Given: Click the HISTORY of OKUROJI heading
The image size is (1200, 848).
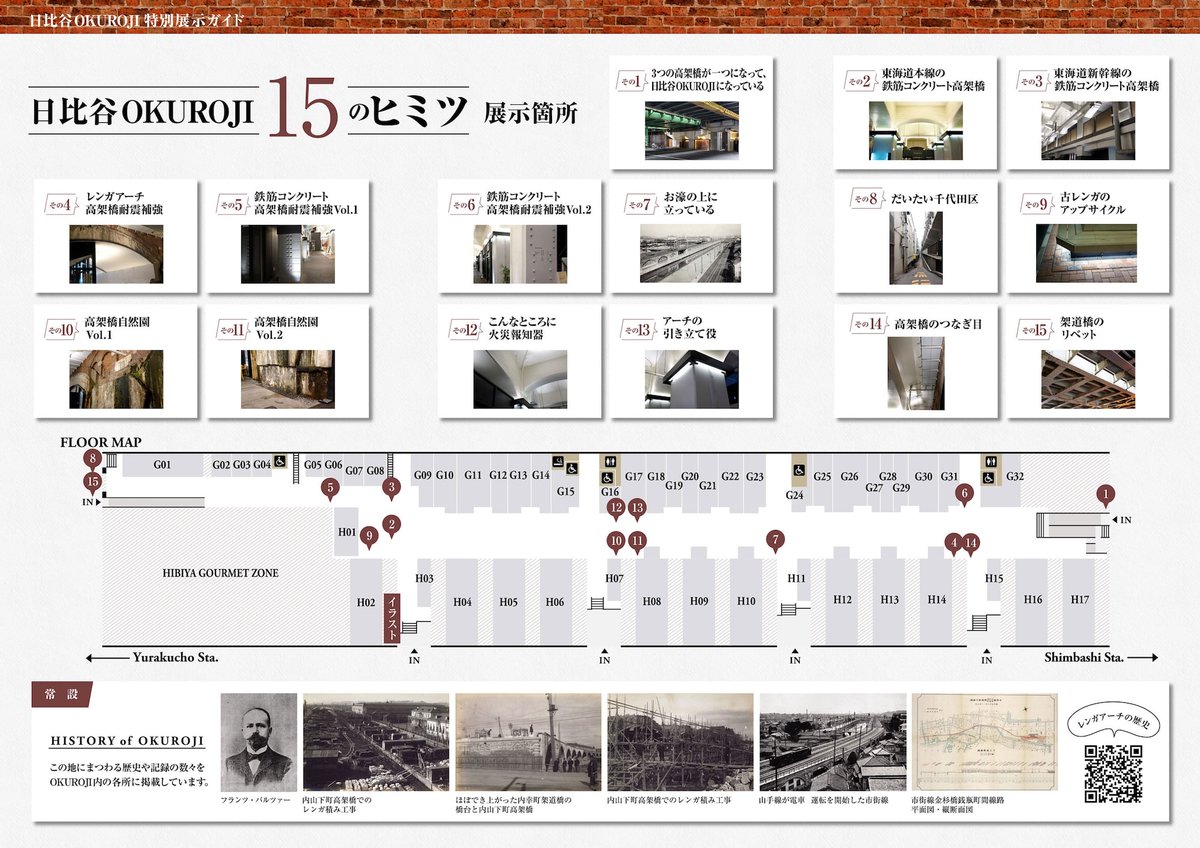Looking at the screenshot, I should click(x=128, y=741).
